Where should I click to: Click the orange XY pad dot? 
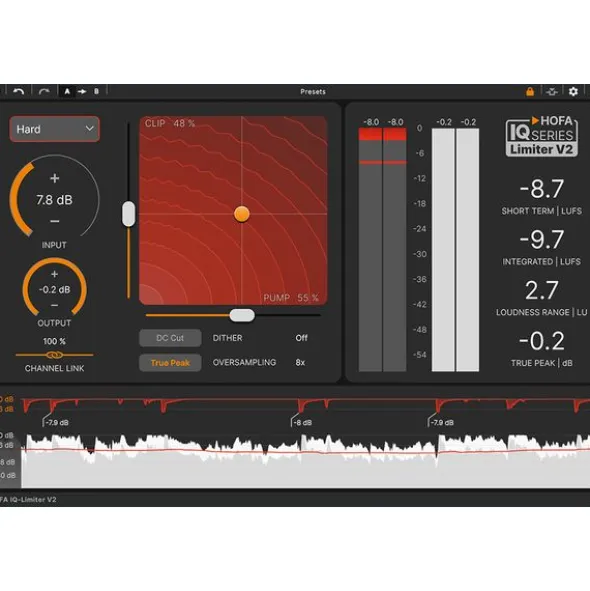coord(242,214)
